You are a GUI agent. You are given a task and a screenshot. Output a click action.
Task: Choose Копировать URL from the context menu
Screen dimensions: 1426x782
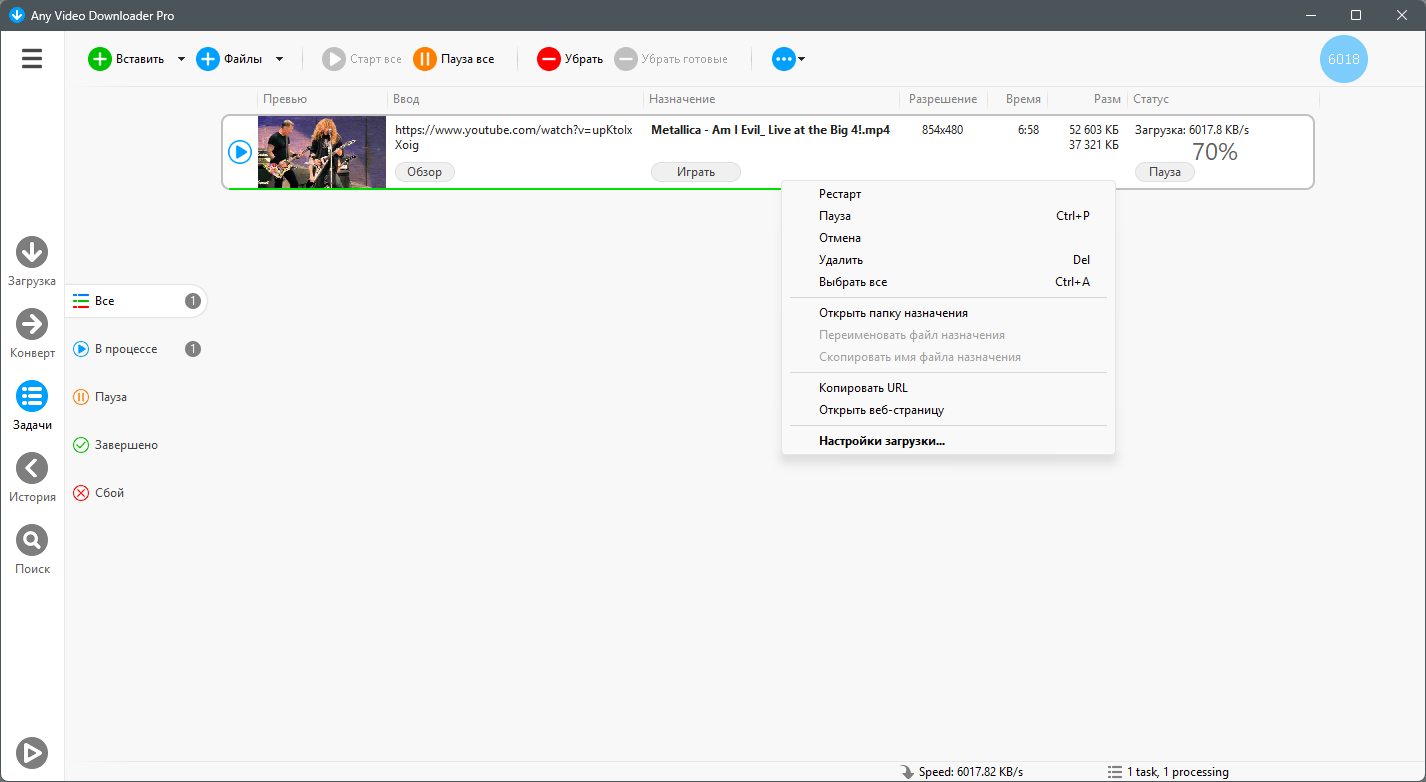pos(948,388)
